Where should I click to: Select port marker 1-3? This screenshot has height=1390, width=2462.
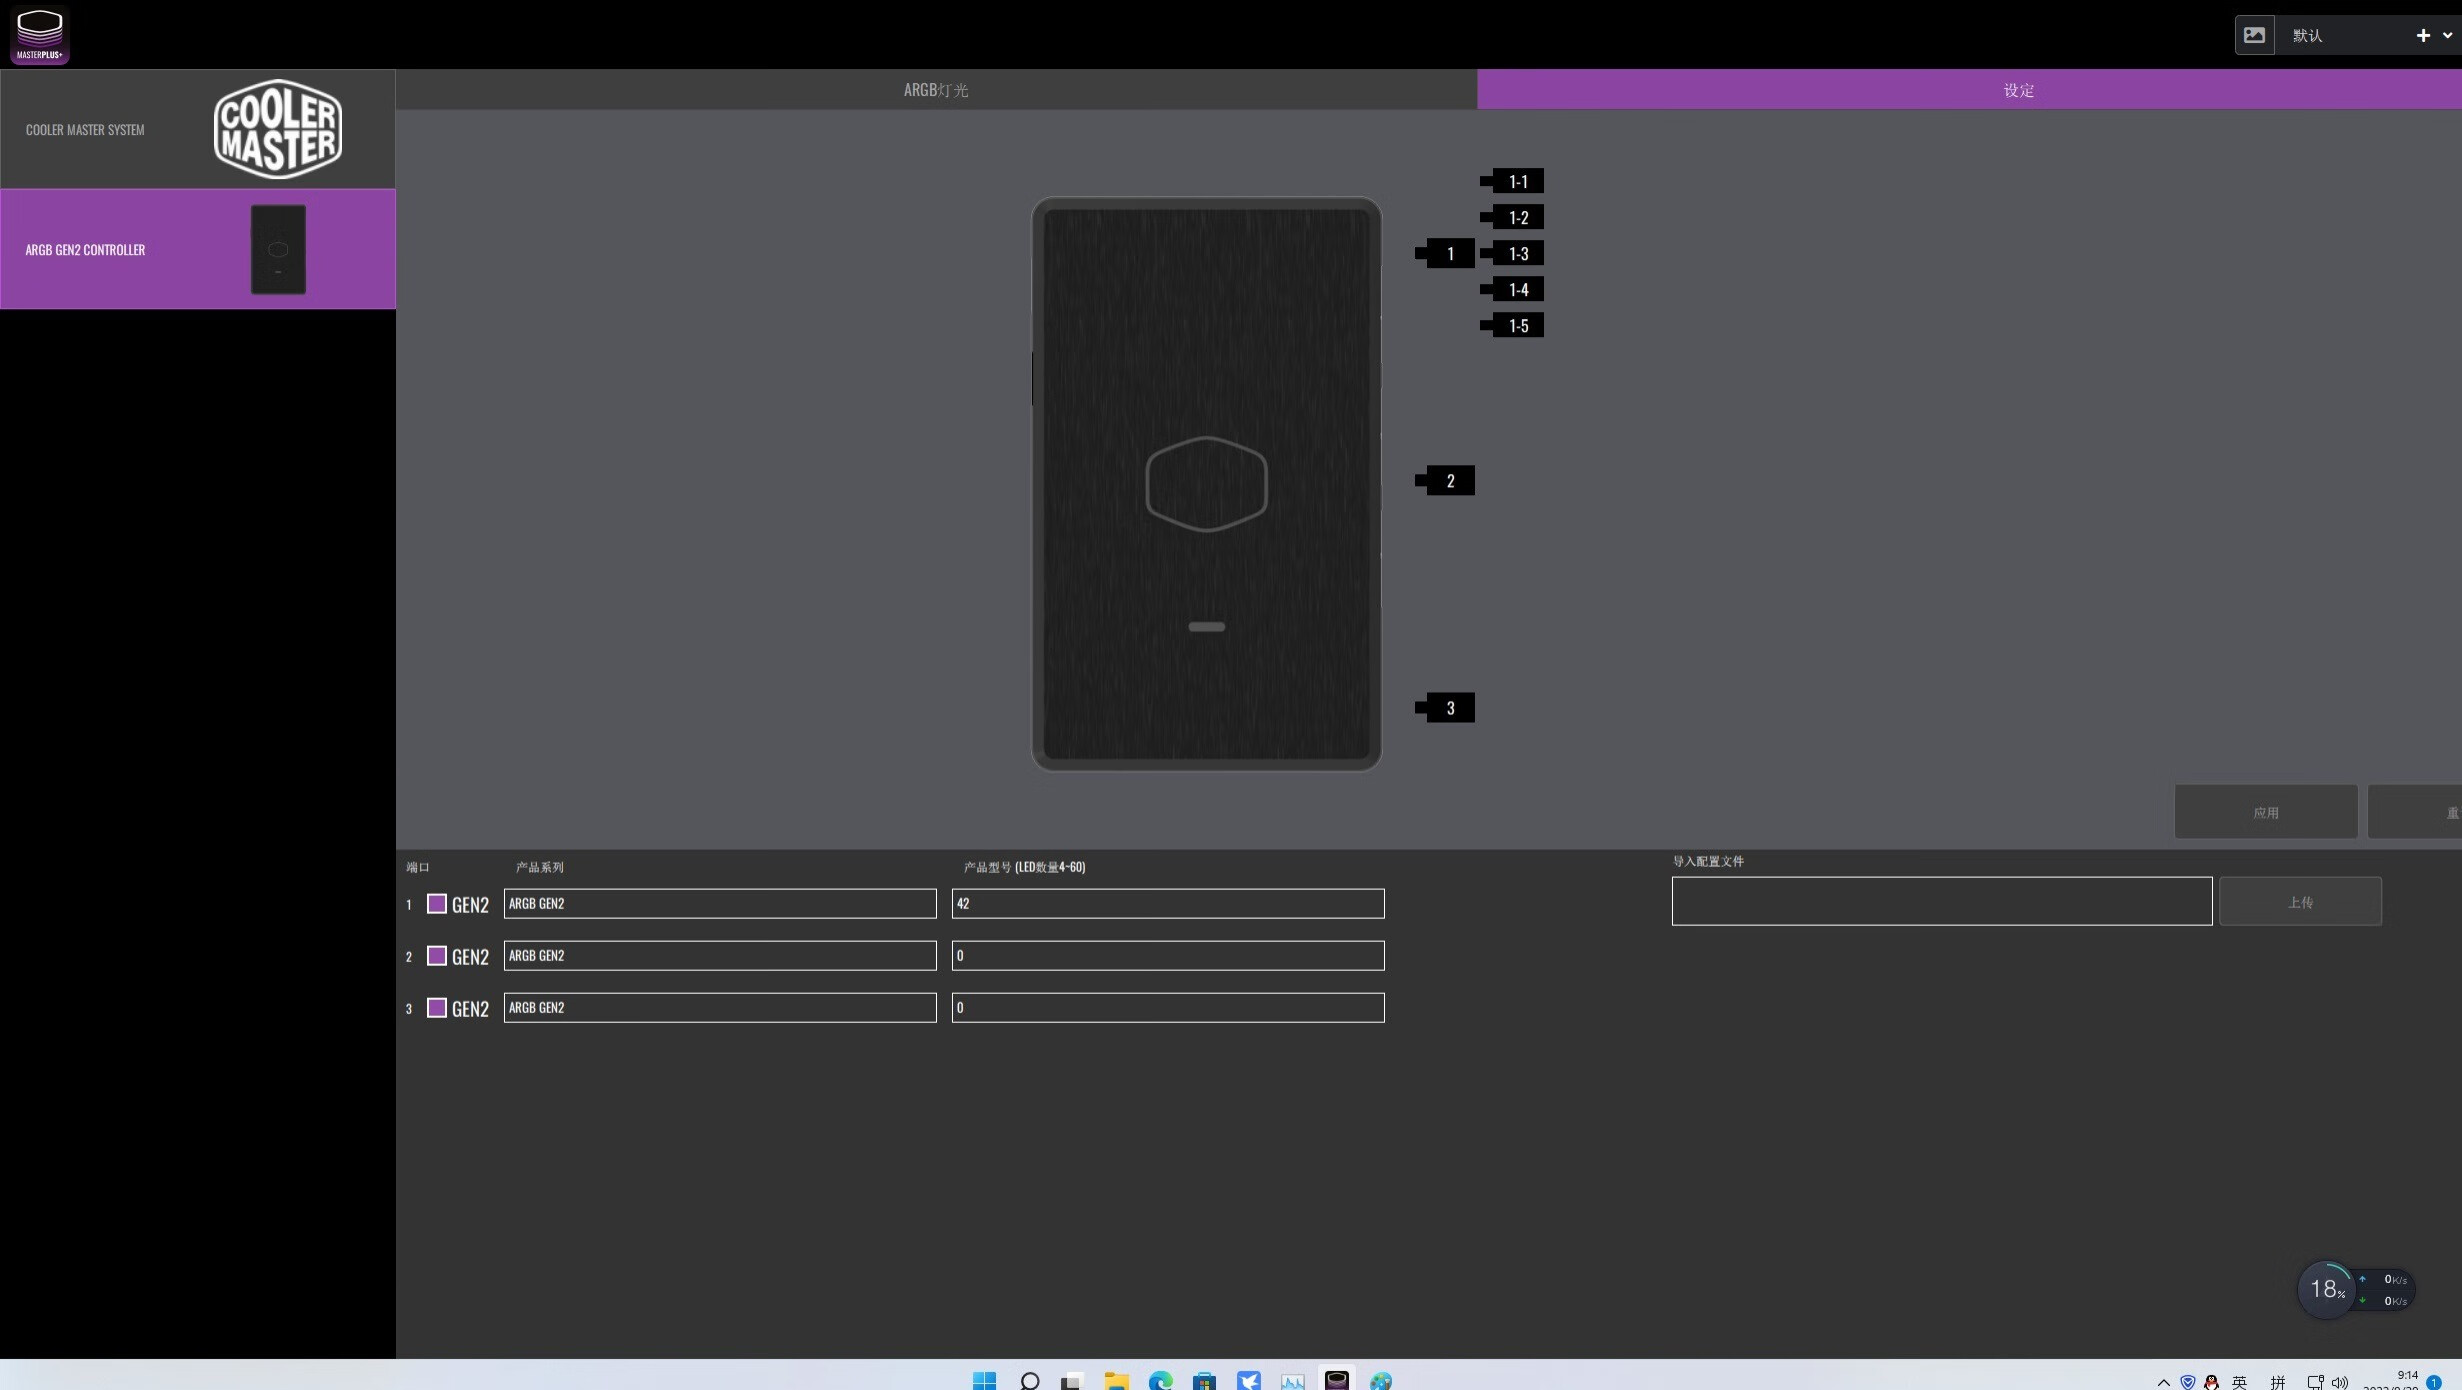1512,253
